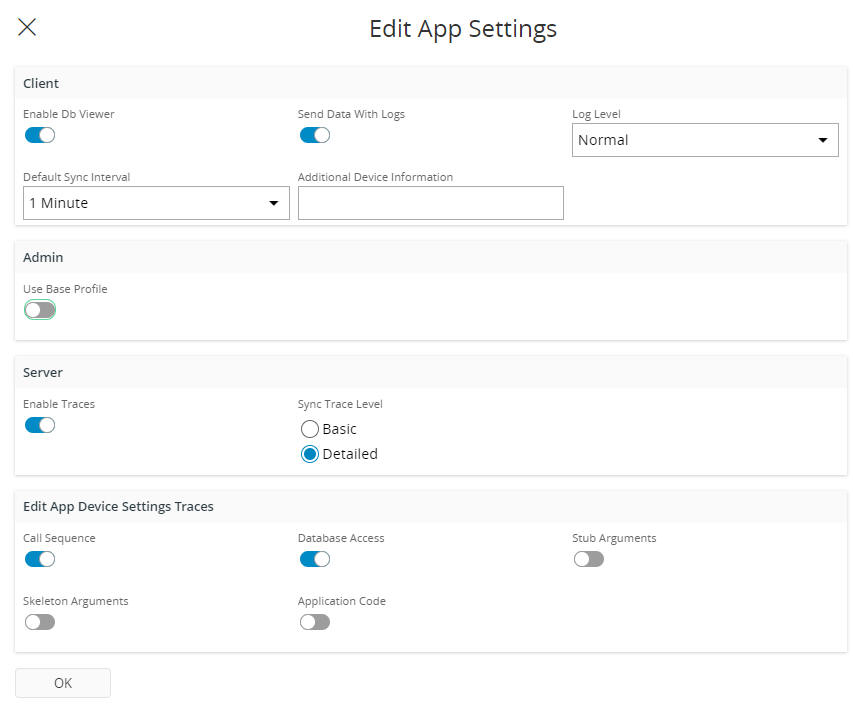This screenshot has width=853, height=707.
Task: Click the Additional Device Information field
Action: 430,203
